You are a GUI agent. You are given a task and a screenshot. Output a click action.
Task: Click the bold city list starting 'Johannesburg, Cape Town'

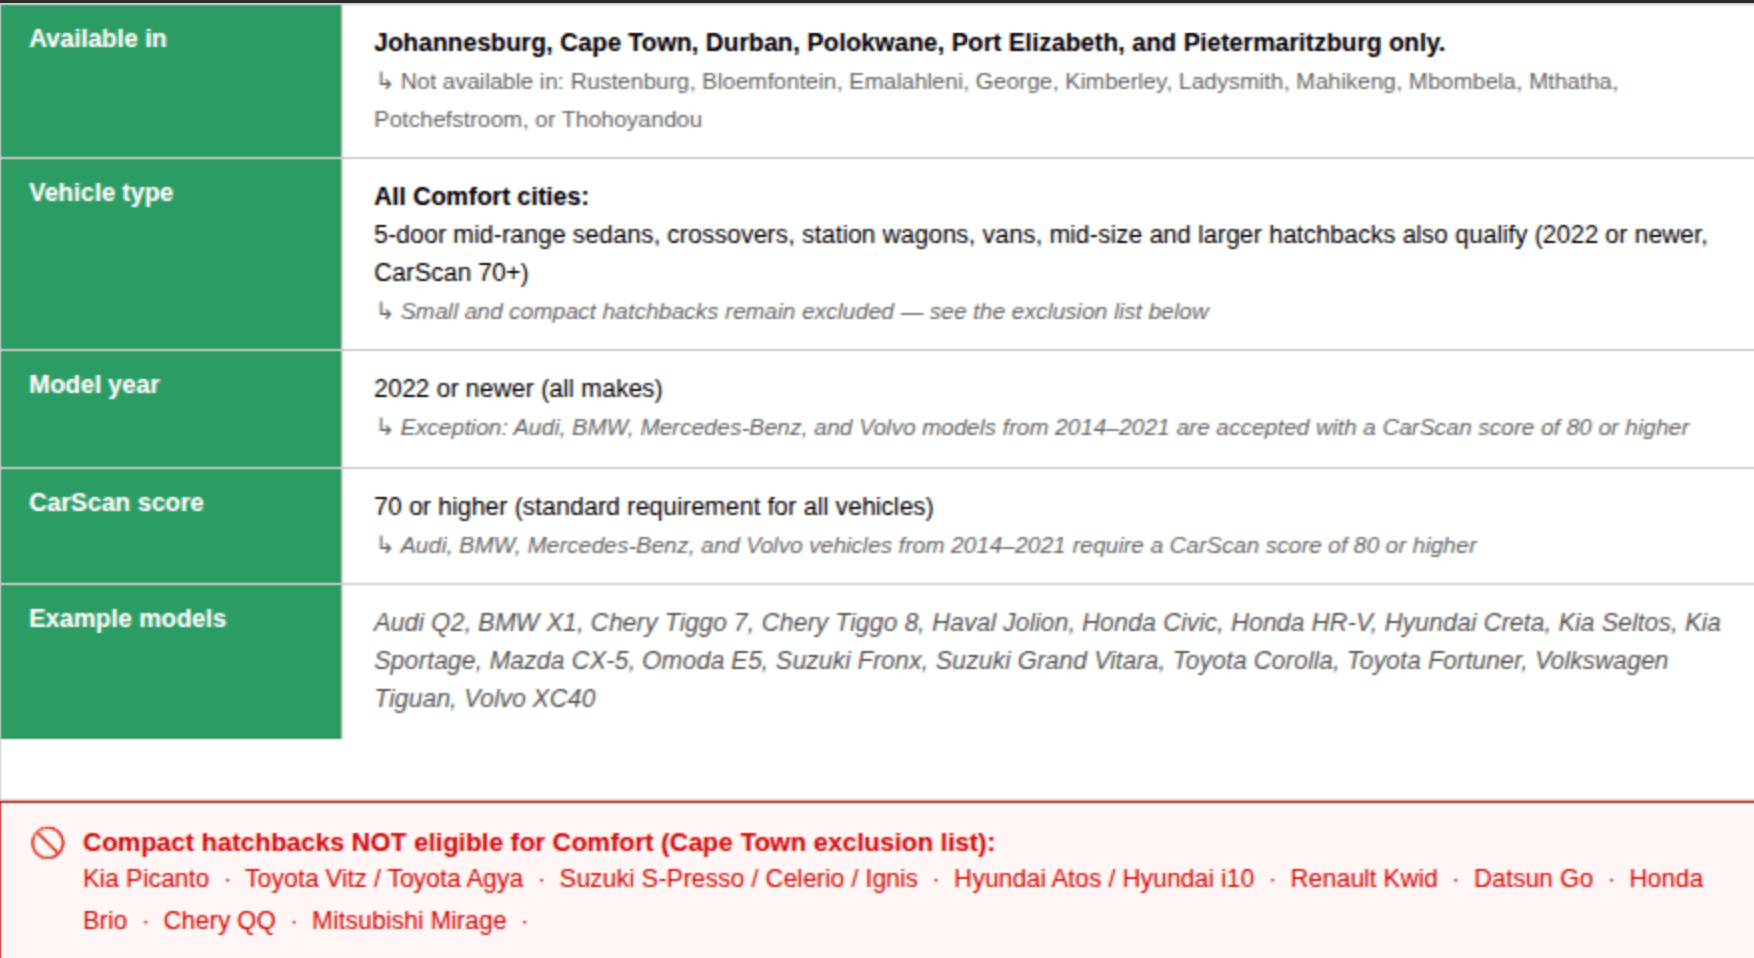pos(909,43)
